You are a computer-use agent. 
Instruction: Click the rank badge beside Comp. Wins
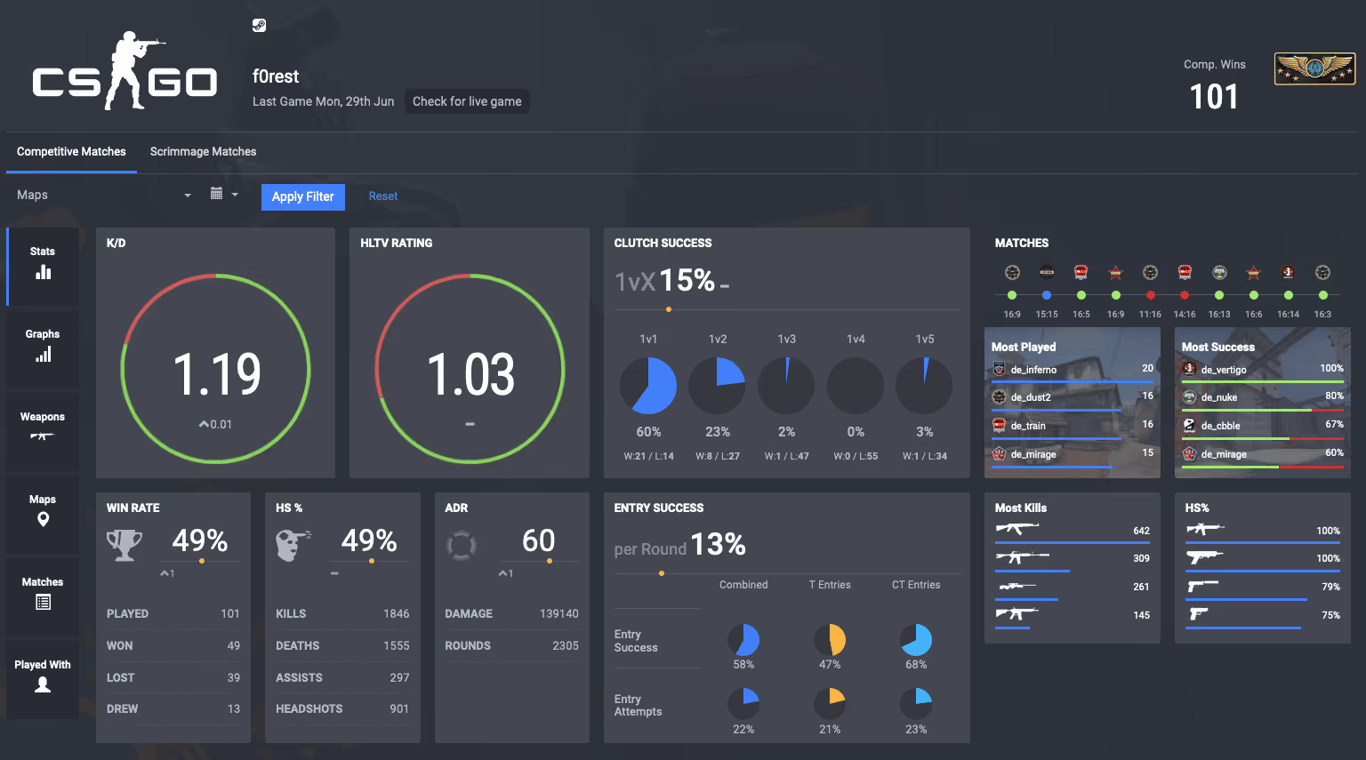1314,69
